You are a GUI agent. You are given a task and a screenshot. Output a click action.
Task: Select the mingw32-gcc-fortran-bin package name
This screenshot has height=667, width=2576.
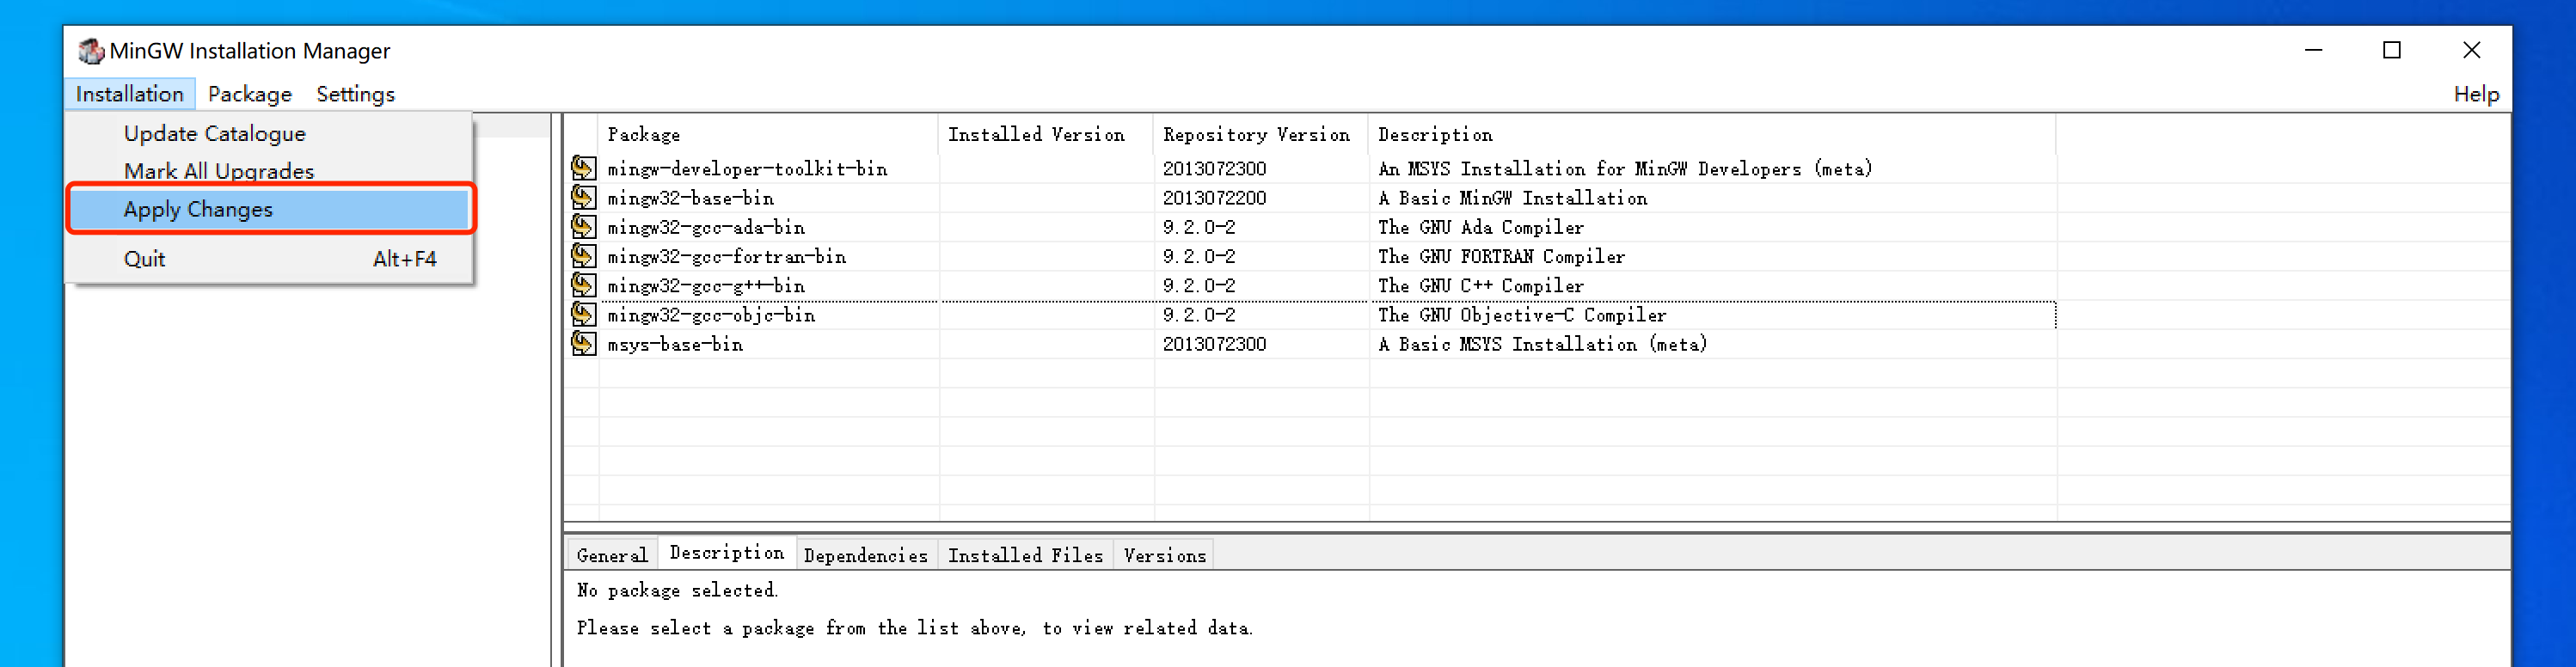pyautogui.click(x=726, y=256)
